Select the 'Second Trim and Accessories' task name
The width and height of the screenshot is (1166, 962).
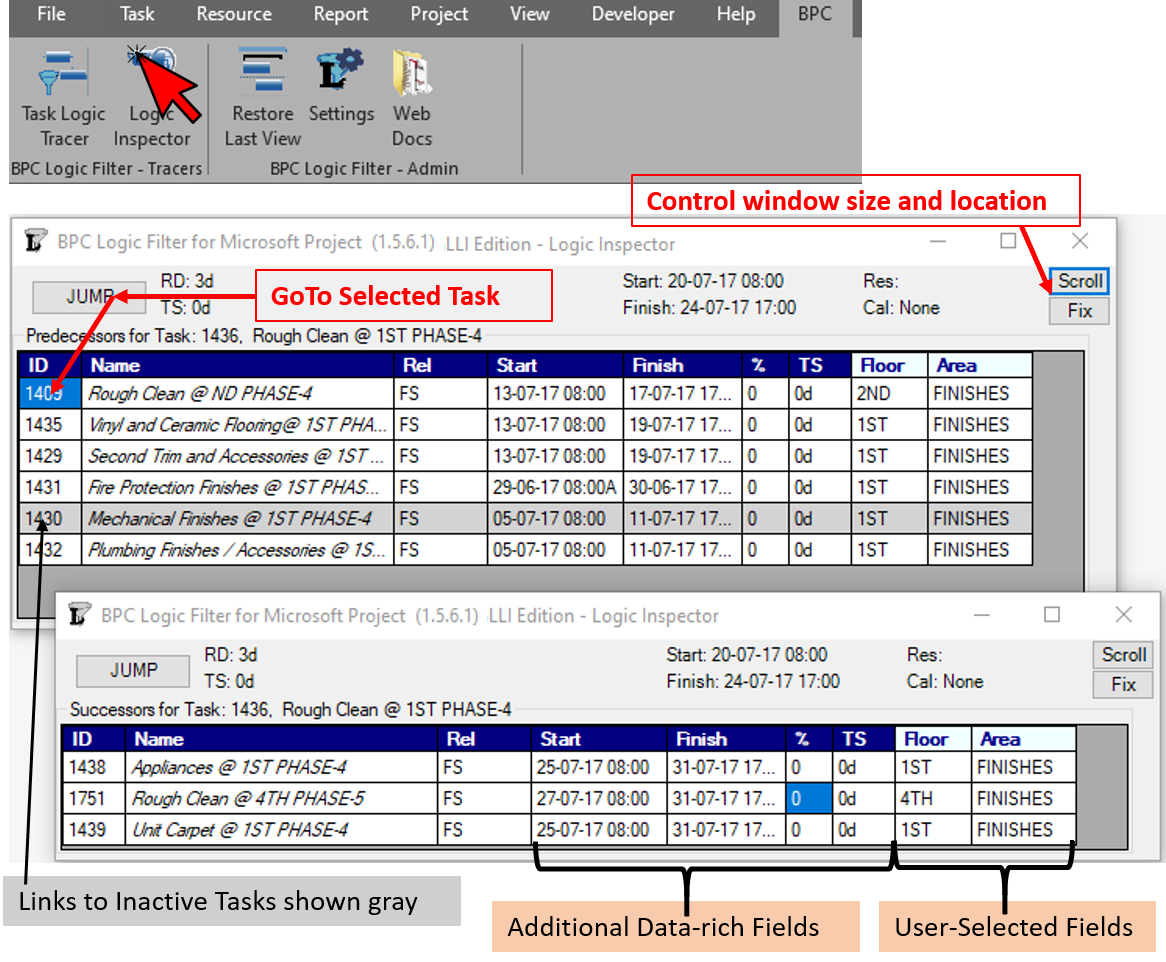[237, 456]
